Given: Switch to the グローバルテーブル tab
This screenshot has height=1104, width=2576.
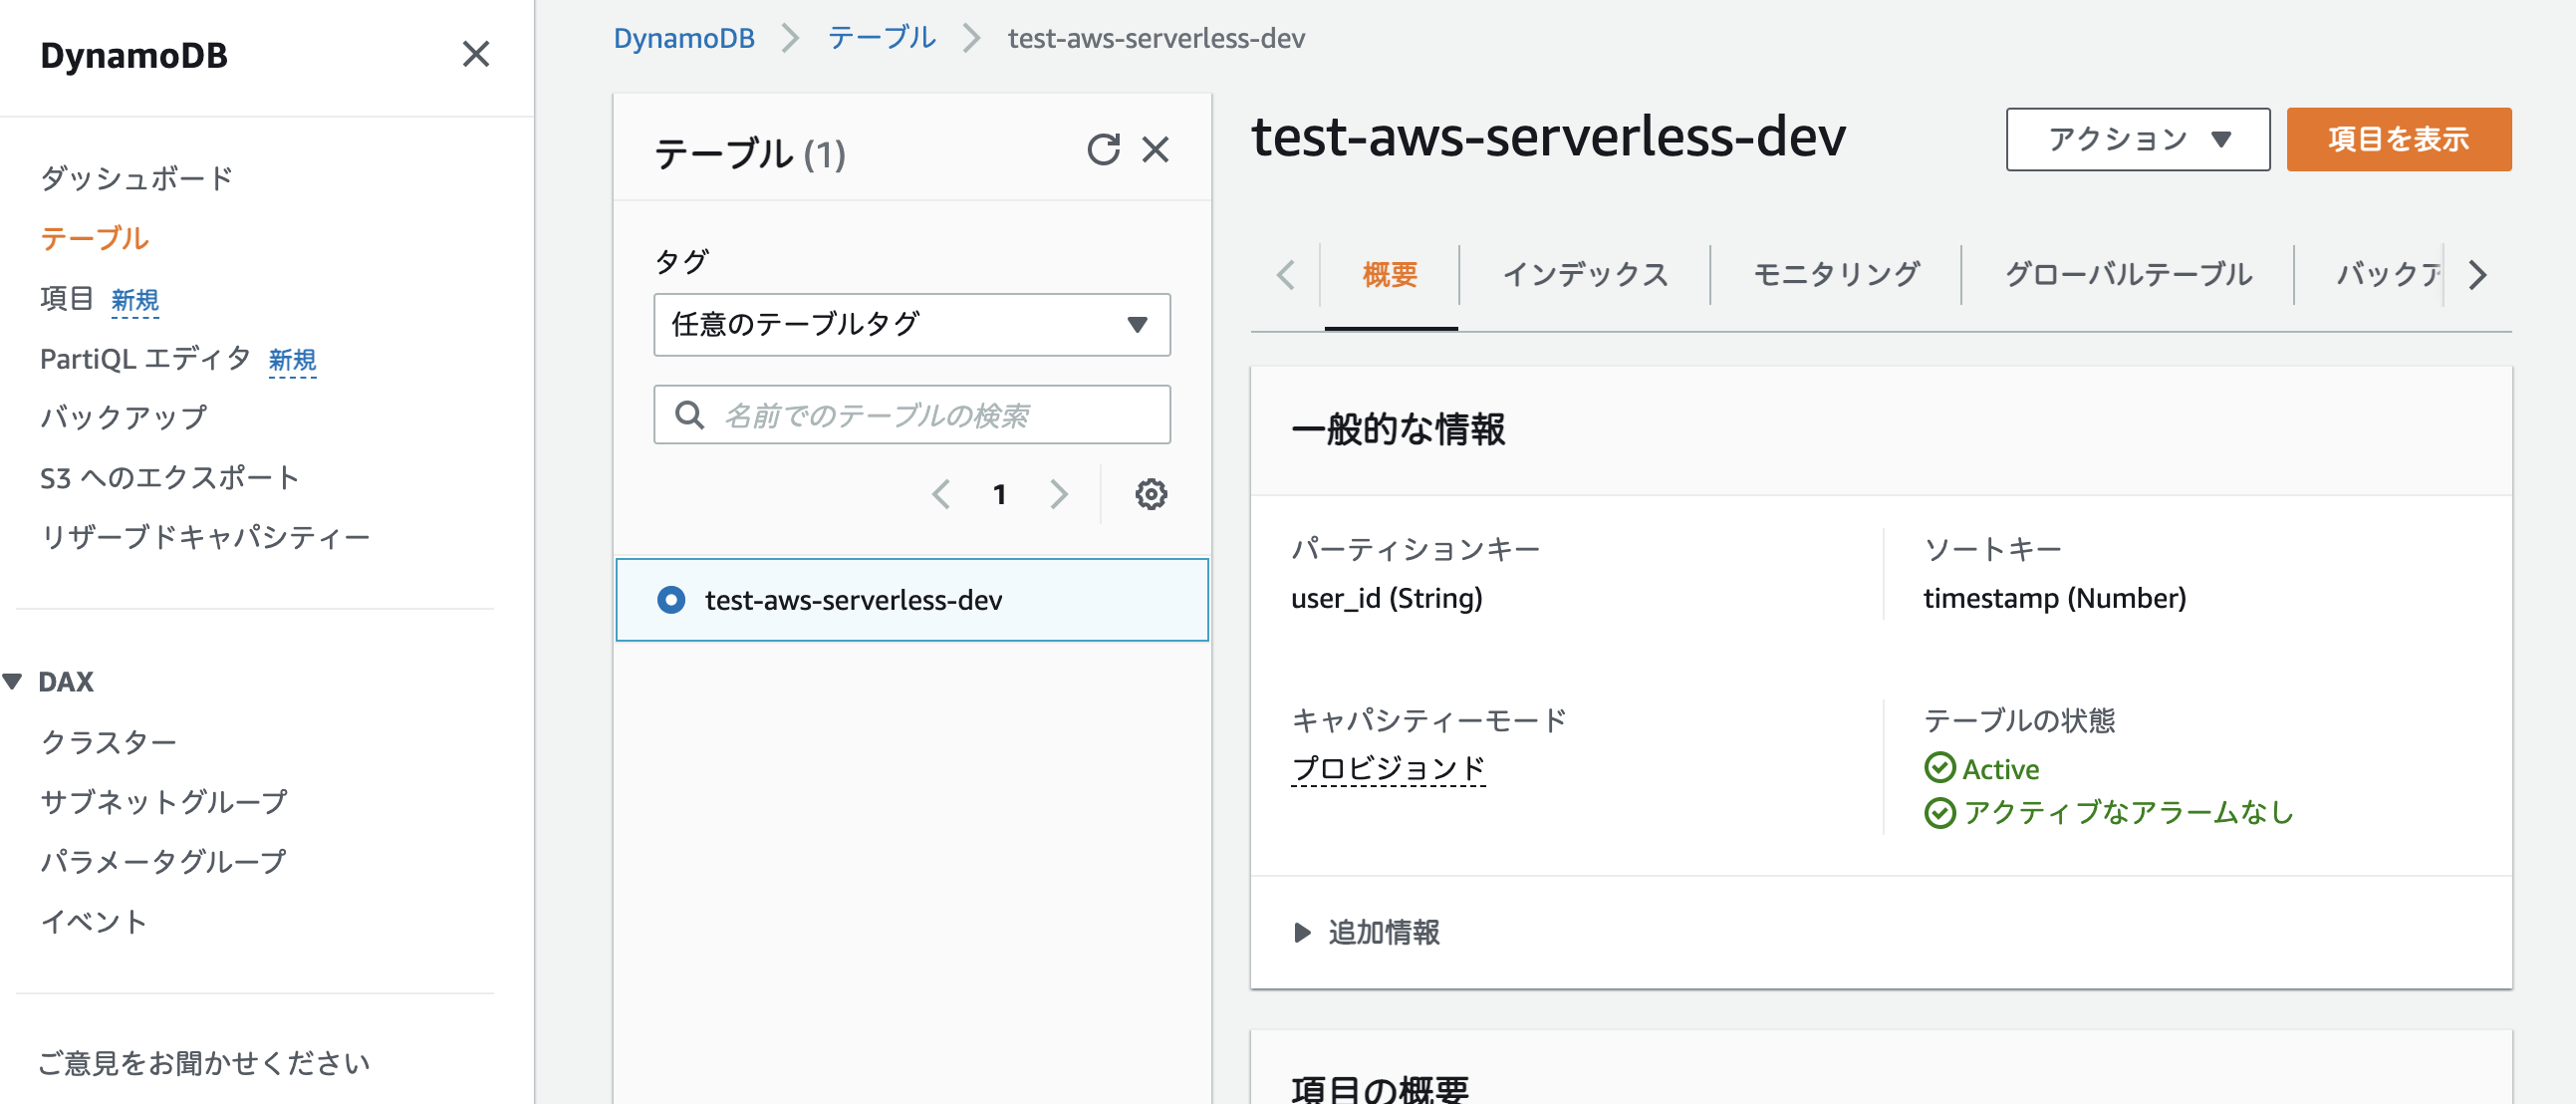Looking at the screenshot, I should pos(2129,274).
